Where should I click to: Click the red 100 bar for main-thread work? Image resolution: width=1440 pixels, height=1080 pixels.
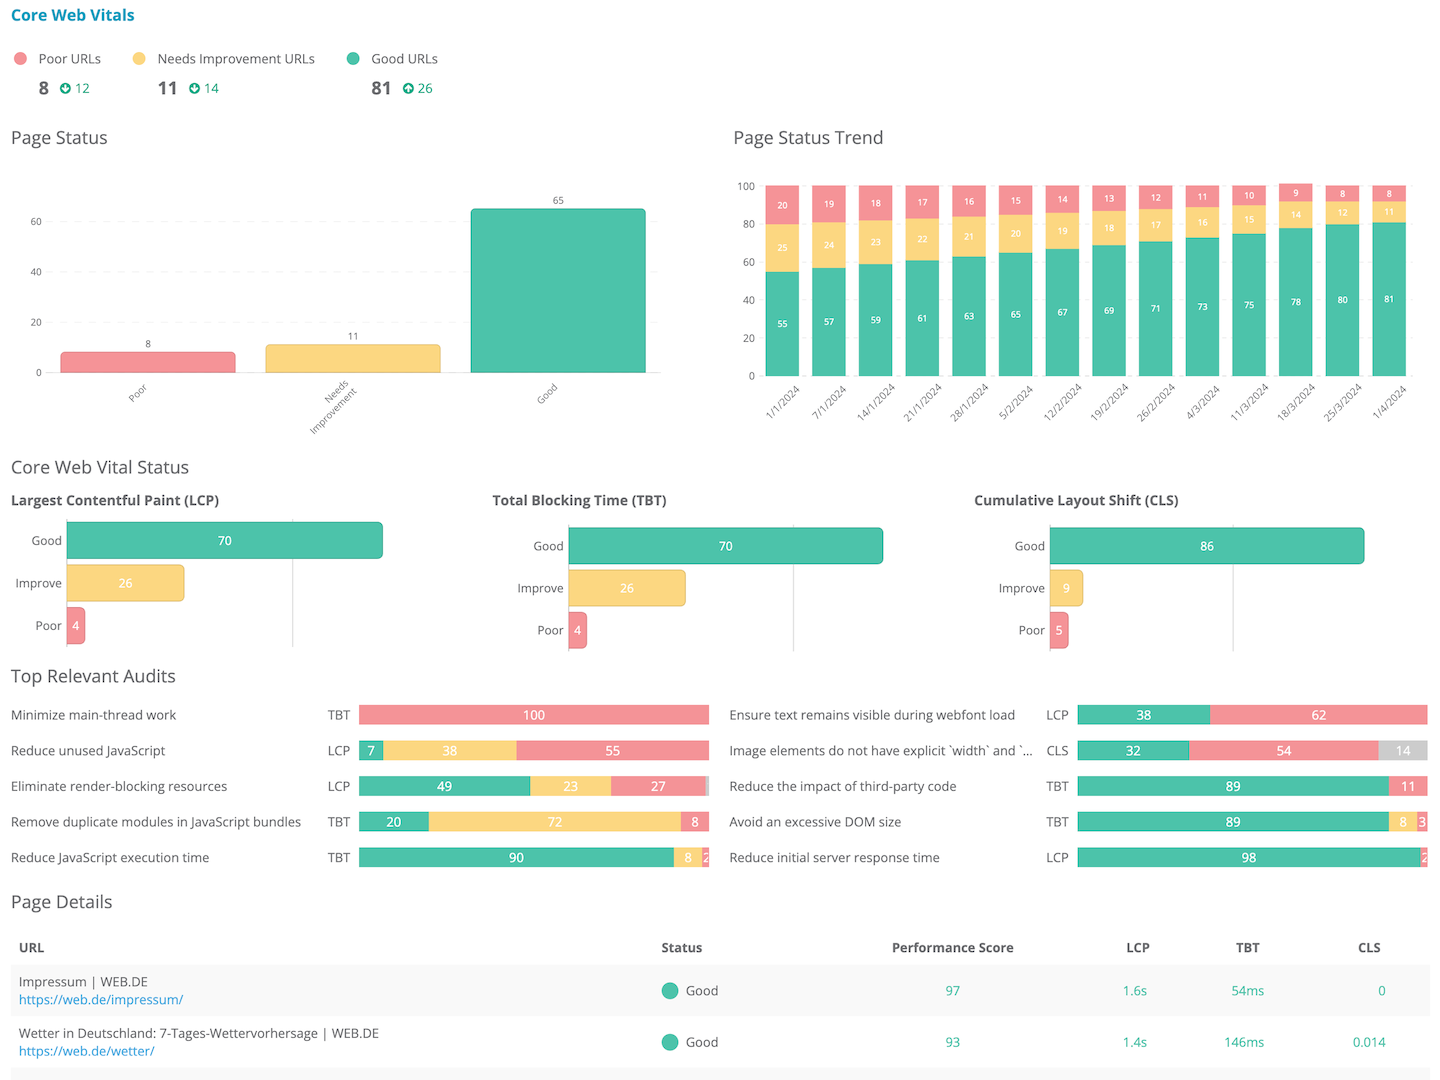534,715
